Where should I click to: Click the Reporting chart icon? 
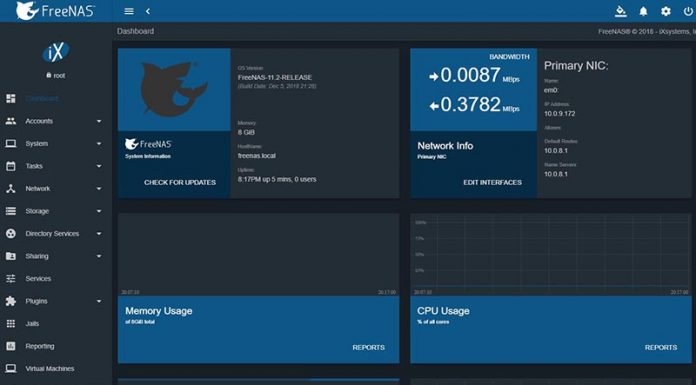pos(11,346)
